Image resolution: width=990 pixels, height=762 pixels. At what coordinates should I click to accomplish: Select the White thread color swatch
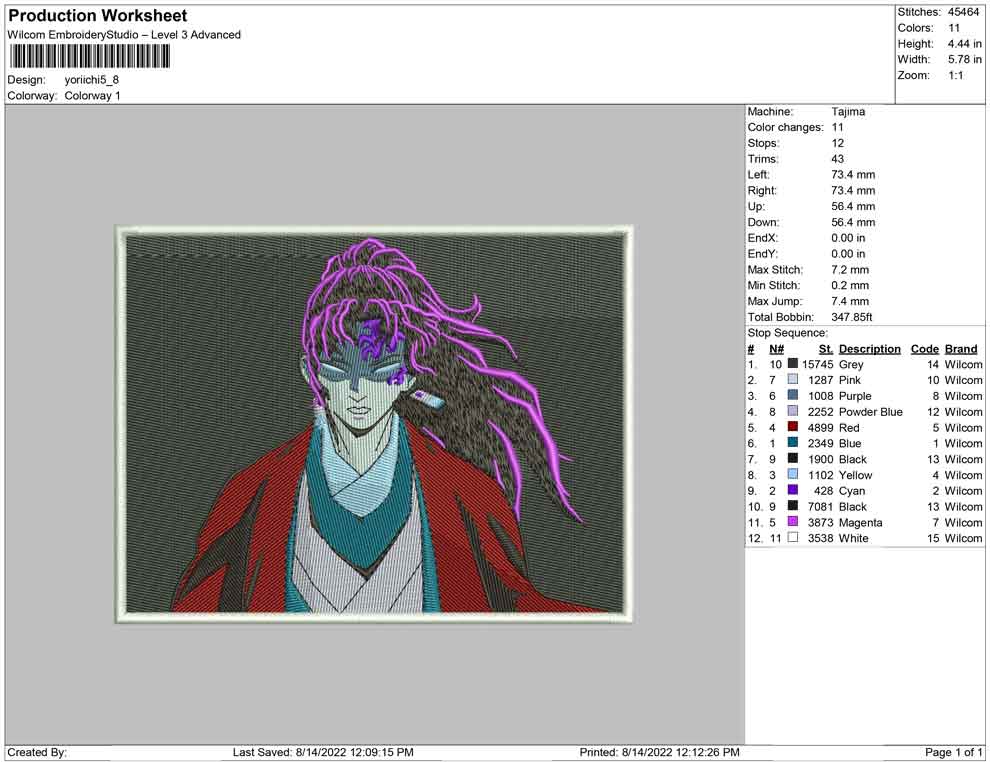click(x=793, y=538)
